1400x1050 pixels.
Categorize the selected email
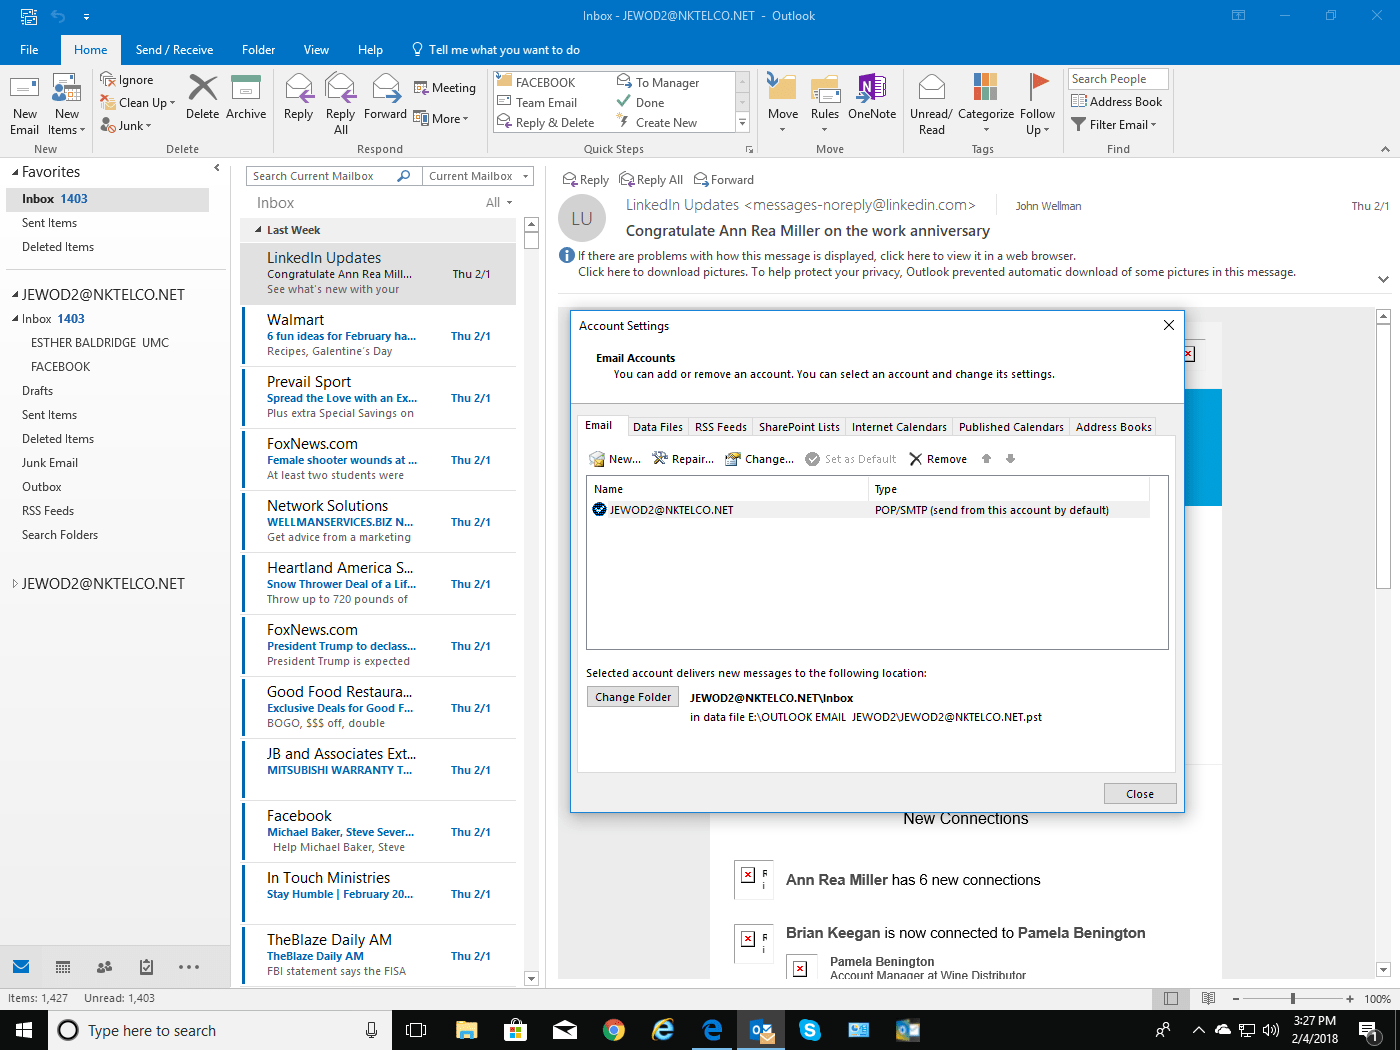[x=985, y=104]
